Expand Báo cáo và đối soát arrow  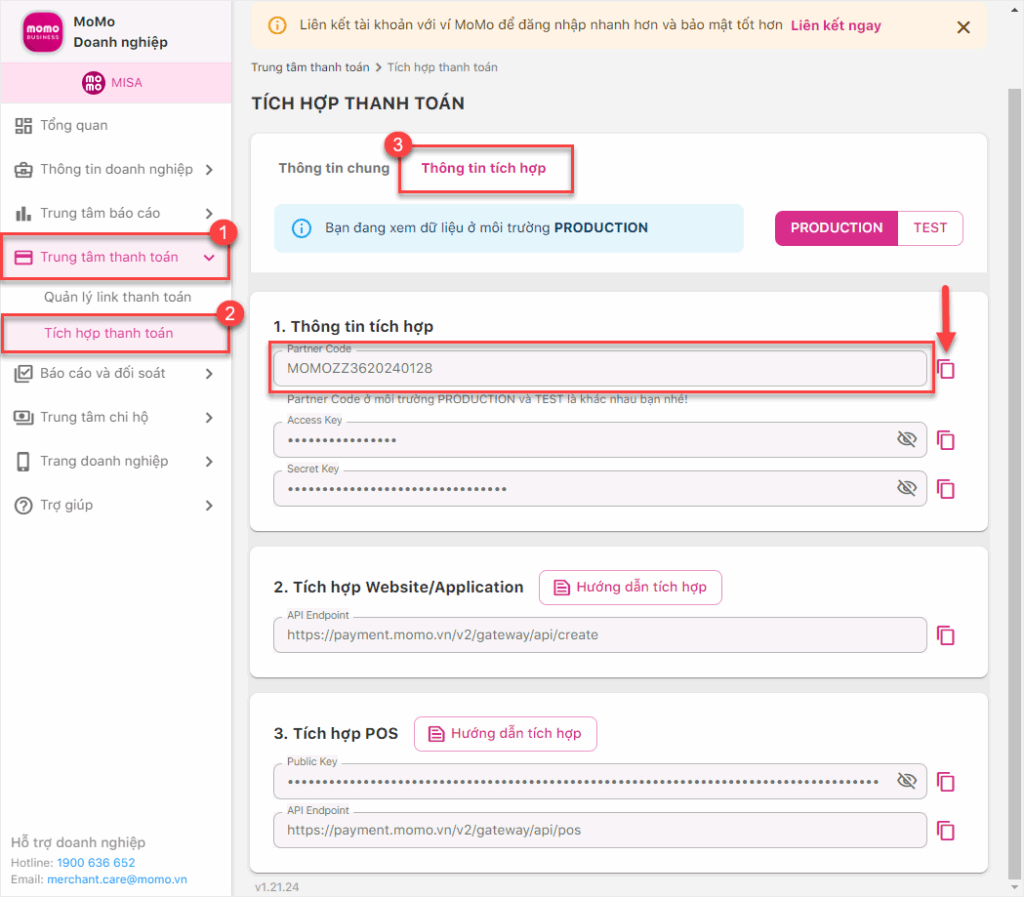pyautogui.click(x=209, y=374)
